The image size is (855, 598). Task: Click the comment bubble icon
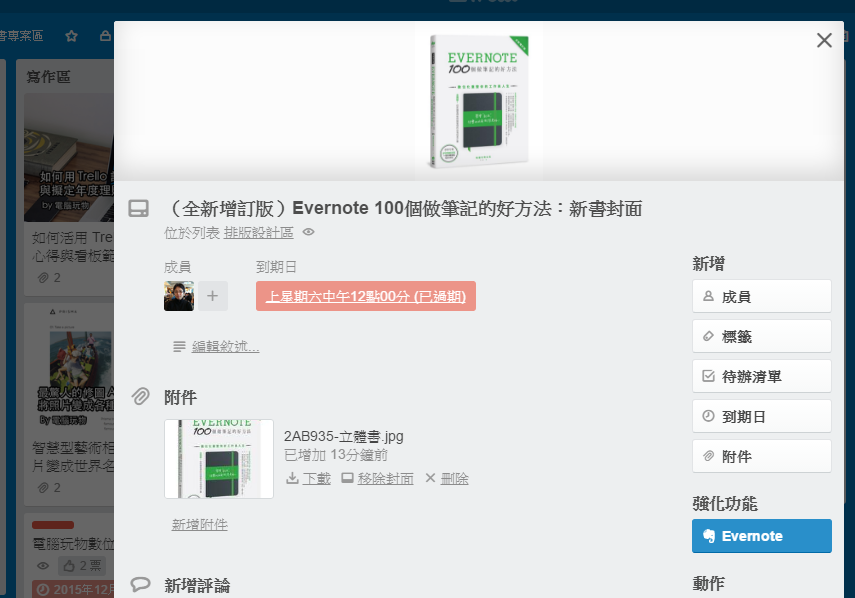141,584
